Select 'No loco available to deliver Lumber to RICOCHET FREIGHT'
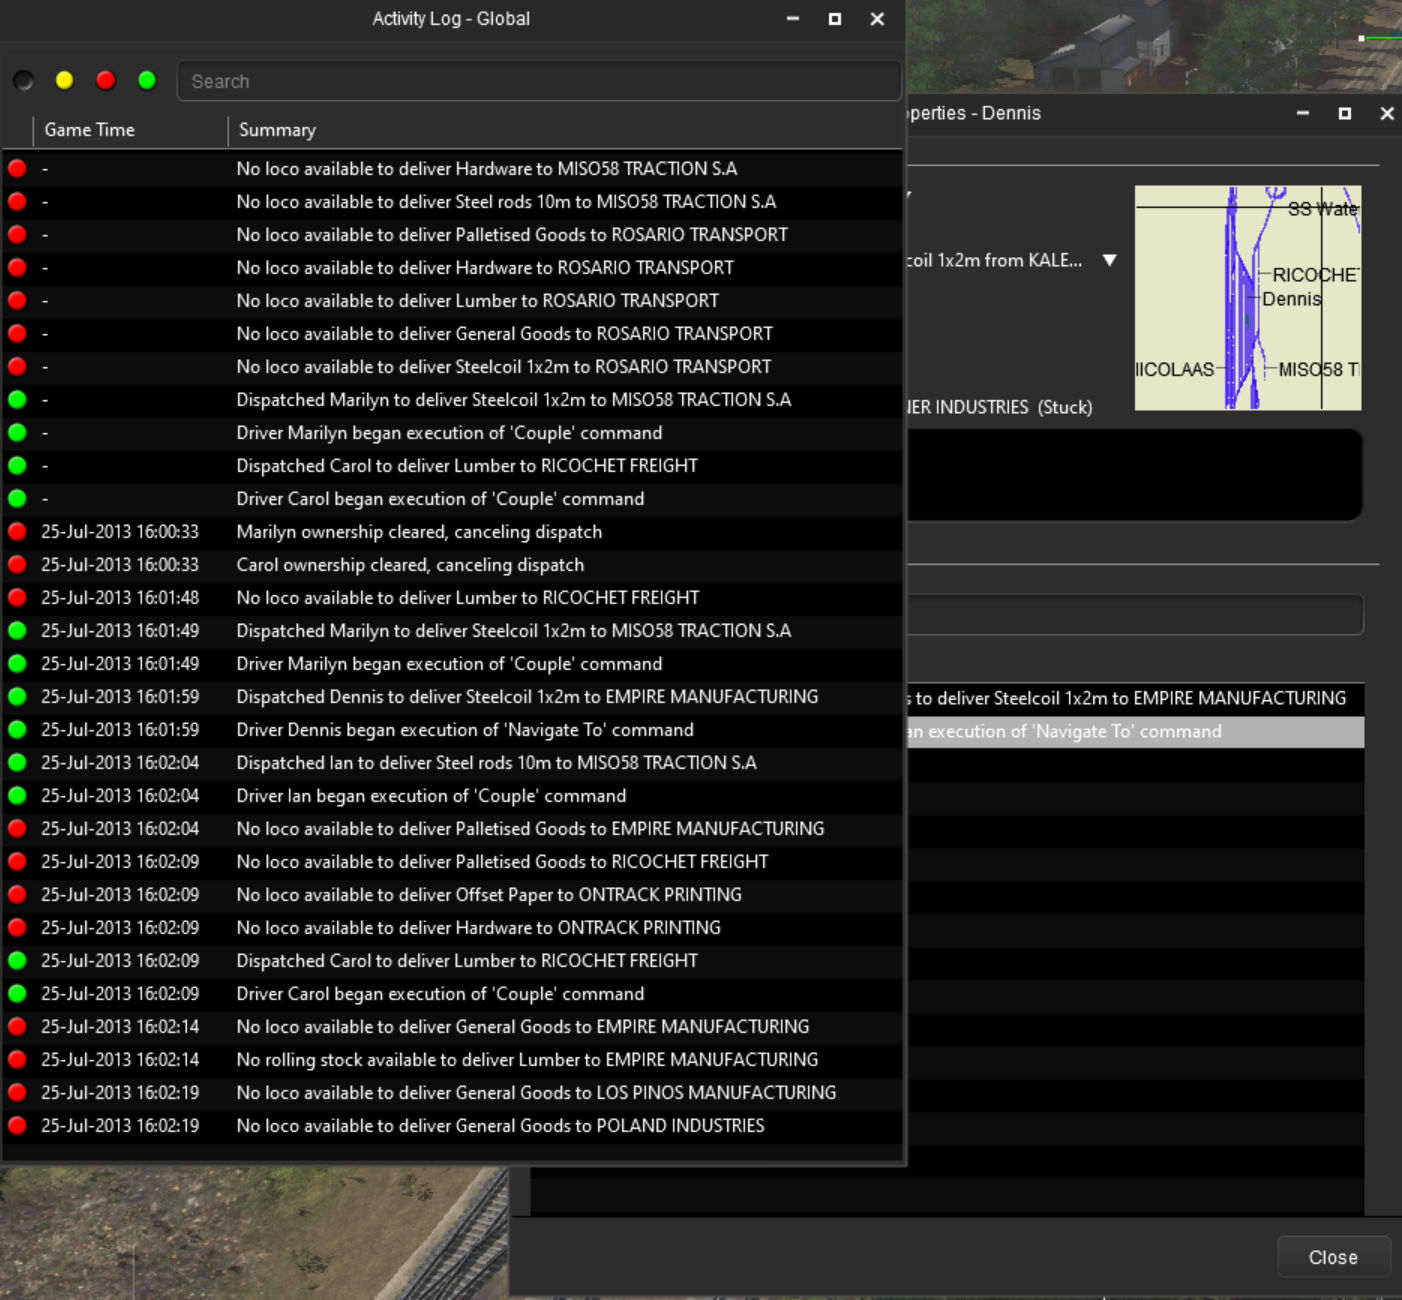This screenshot has width=1402, height=1300. coord(452,598)
